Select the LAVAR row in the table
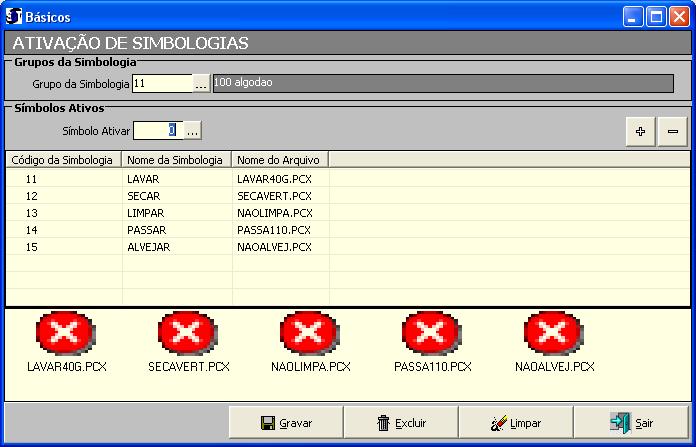The width and height of the screenshot is (696, 447). coord(144,179)
